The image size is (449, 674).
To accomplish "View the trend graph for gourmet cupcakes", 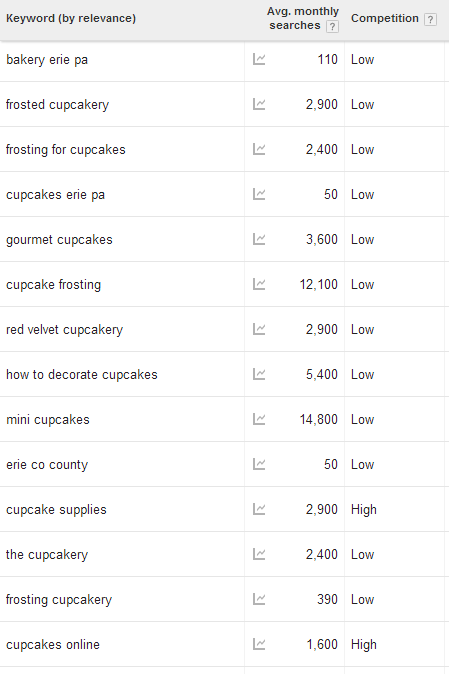I will click(259, 239).
